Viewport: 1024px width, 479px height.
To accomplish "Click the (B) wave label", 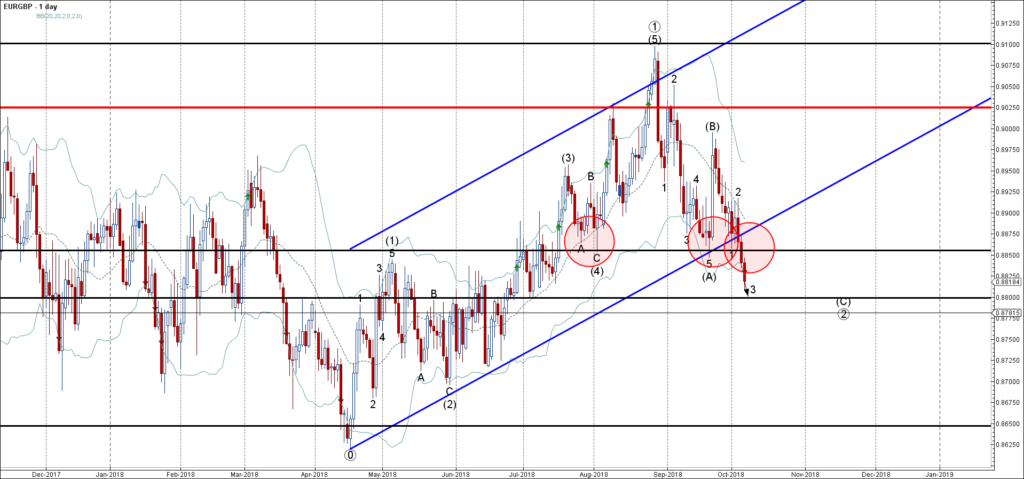I will (712, 127).
